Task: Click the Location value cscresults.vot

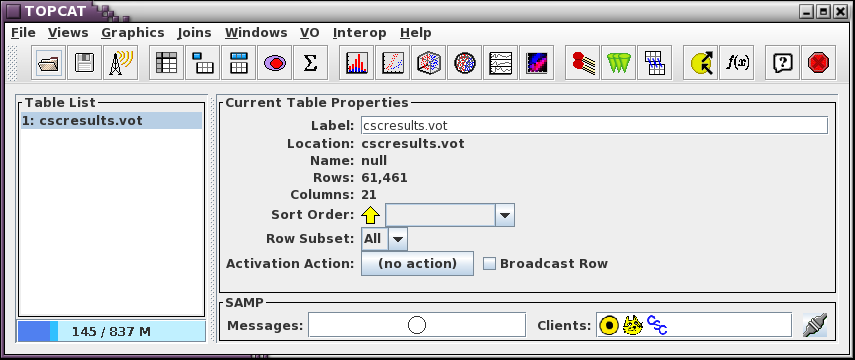Action: pos(413,144)
